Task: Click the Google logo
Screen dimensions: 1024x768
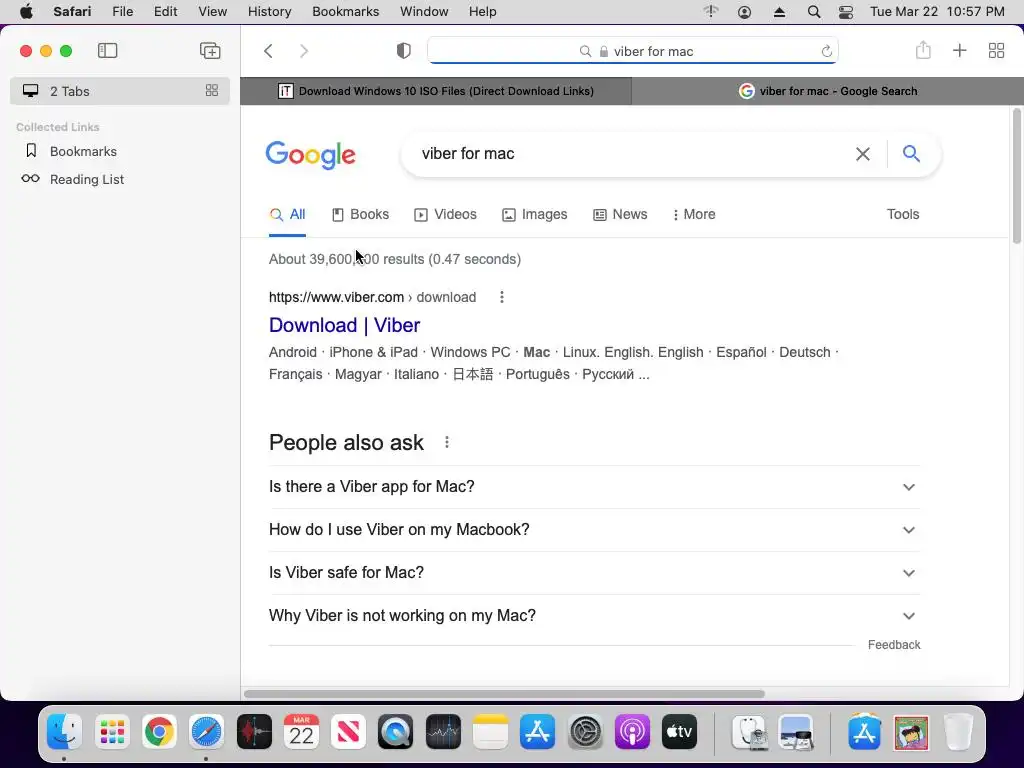Action: 310,155
